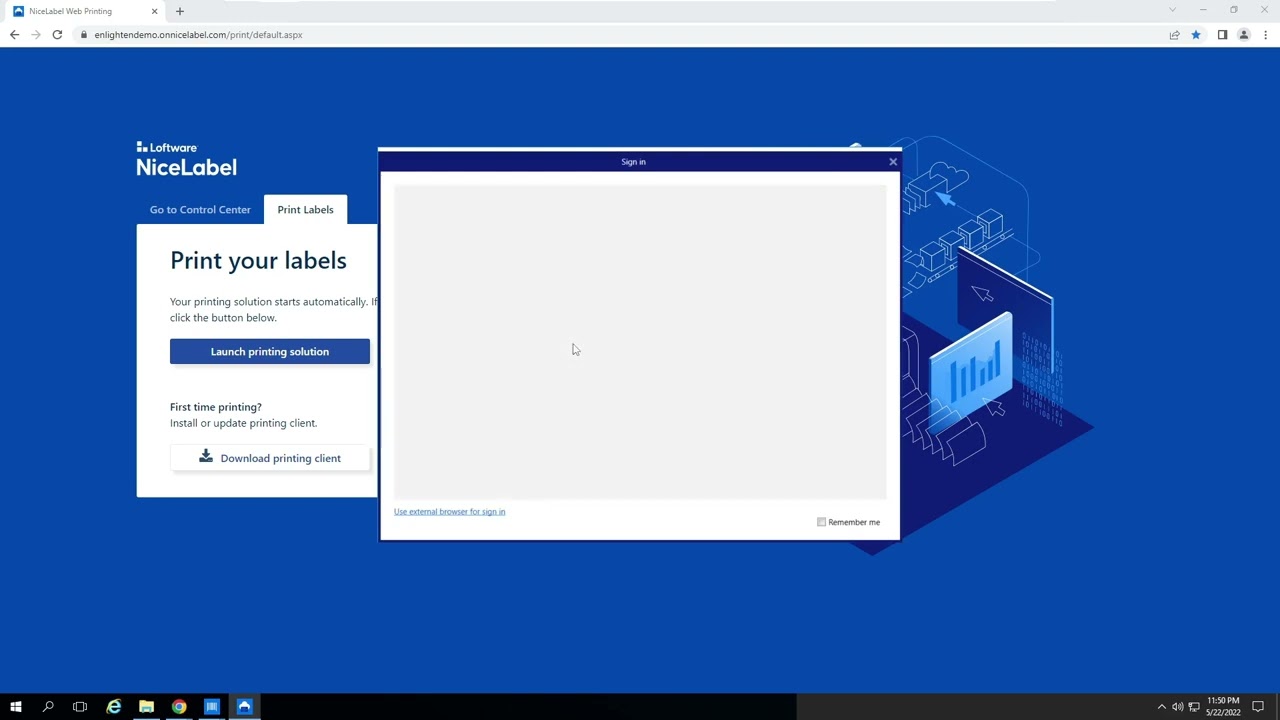Switch to Google Chrome in the taskbar
Image resolution: width=1280 pixels, height=720 pixels.
point(179,707)
